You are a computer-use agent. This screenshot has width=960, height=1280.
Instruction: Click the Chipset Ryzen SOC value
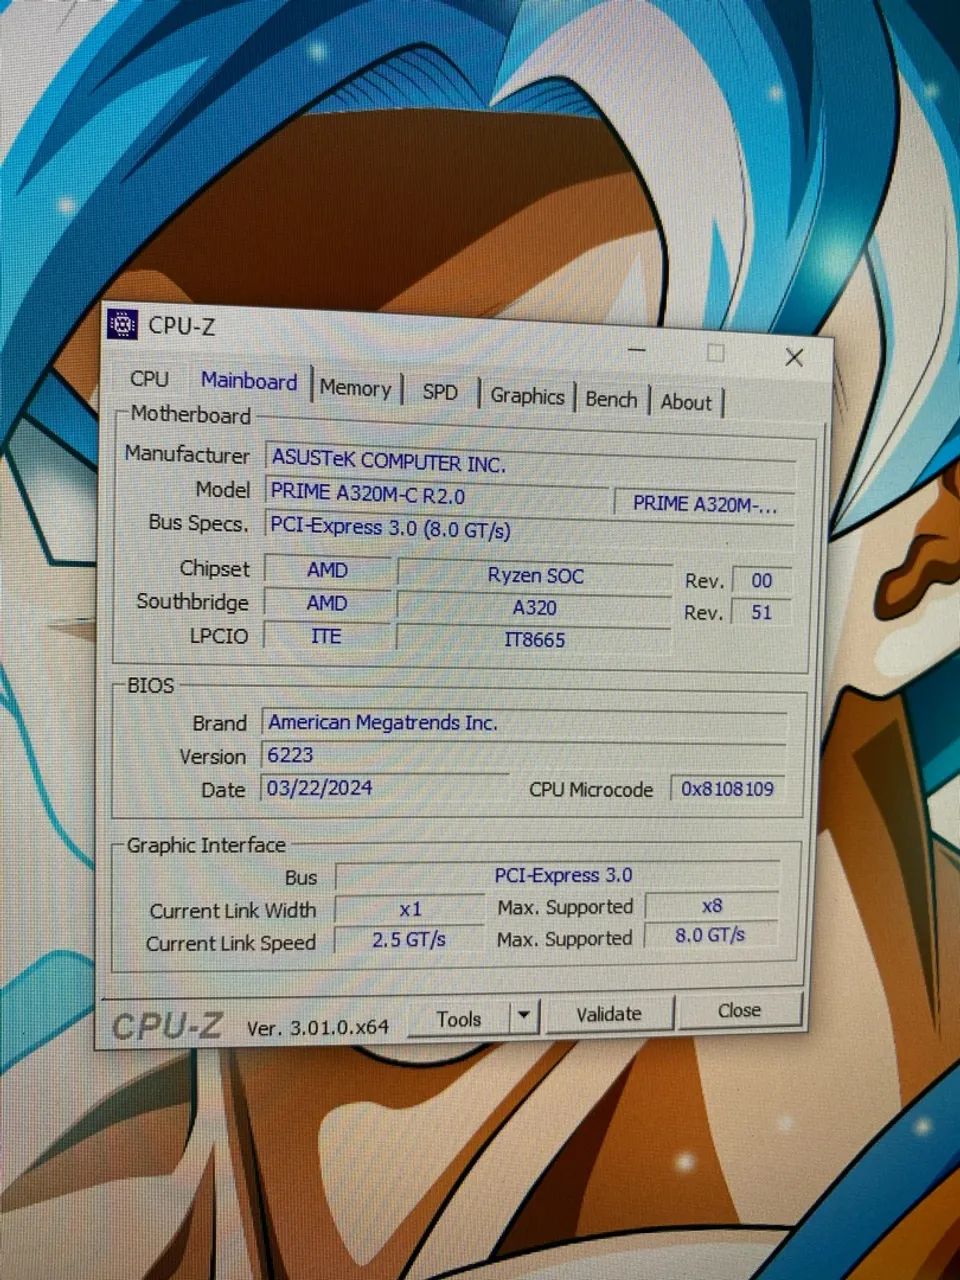pos(535,576)
